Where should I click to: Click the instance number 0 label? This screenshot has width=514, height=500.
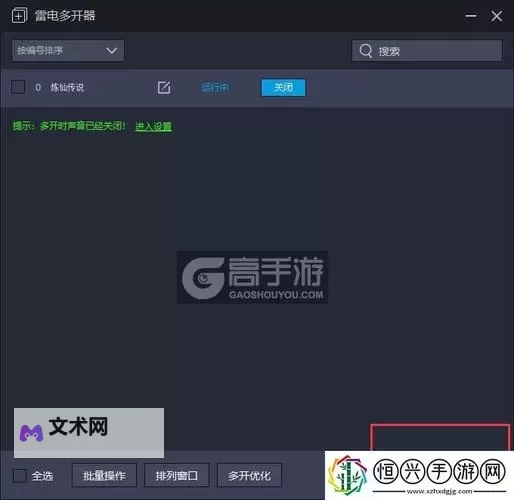click(x=38, y=88)
